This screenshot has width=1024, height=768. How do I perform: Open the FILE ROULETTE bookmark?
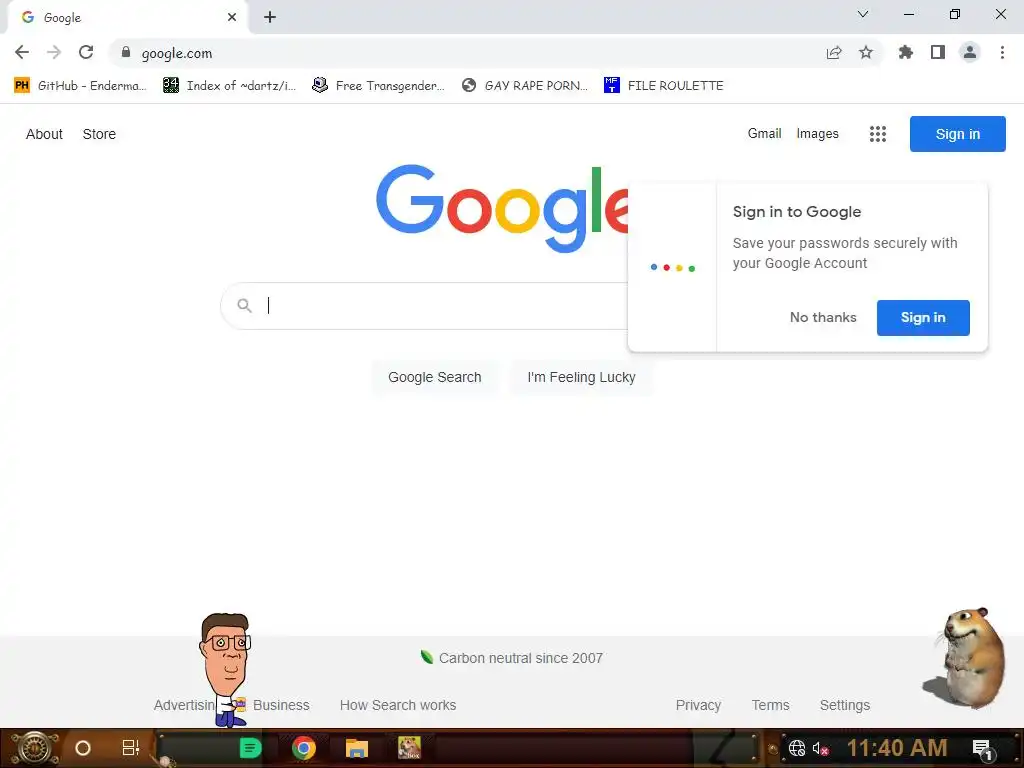[x=664, y=86]
